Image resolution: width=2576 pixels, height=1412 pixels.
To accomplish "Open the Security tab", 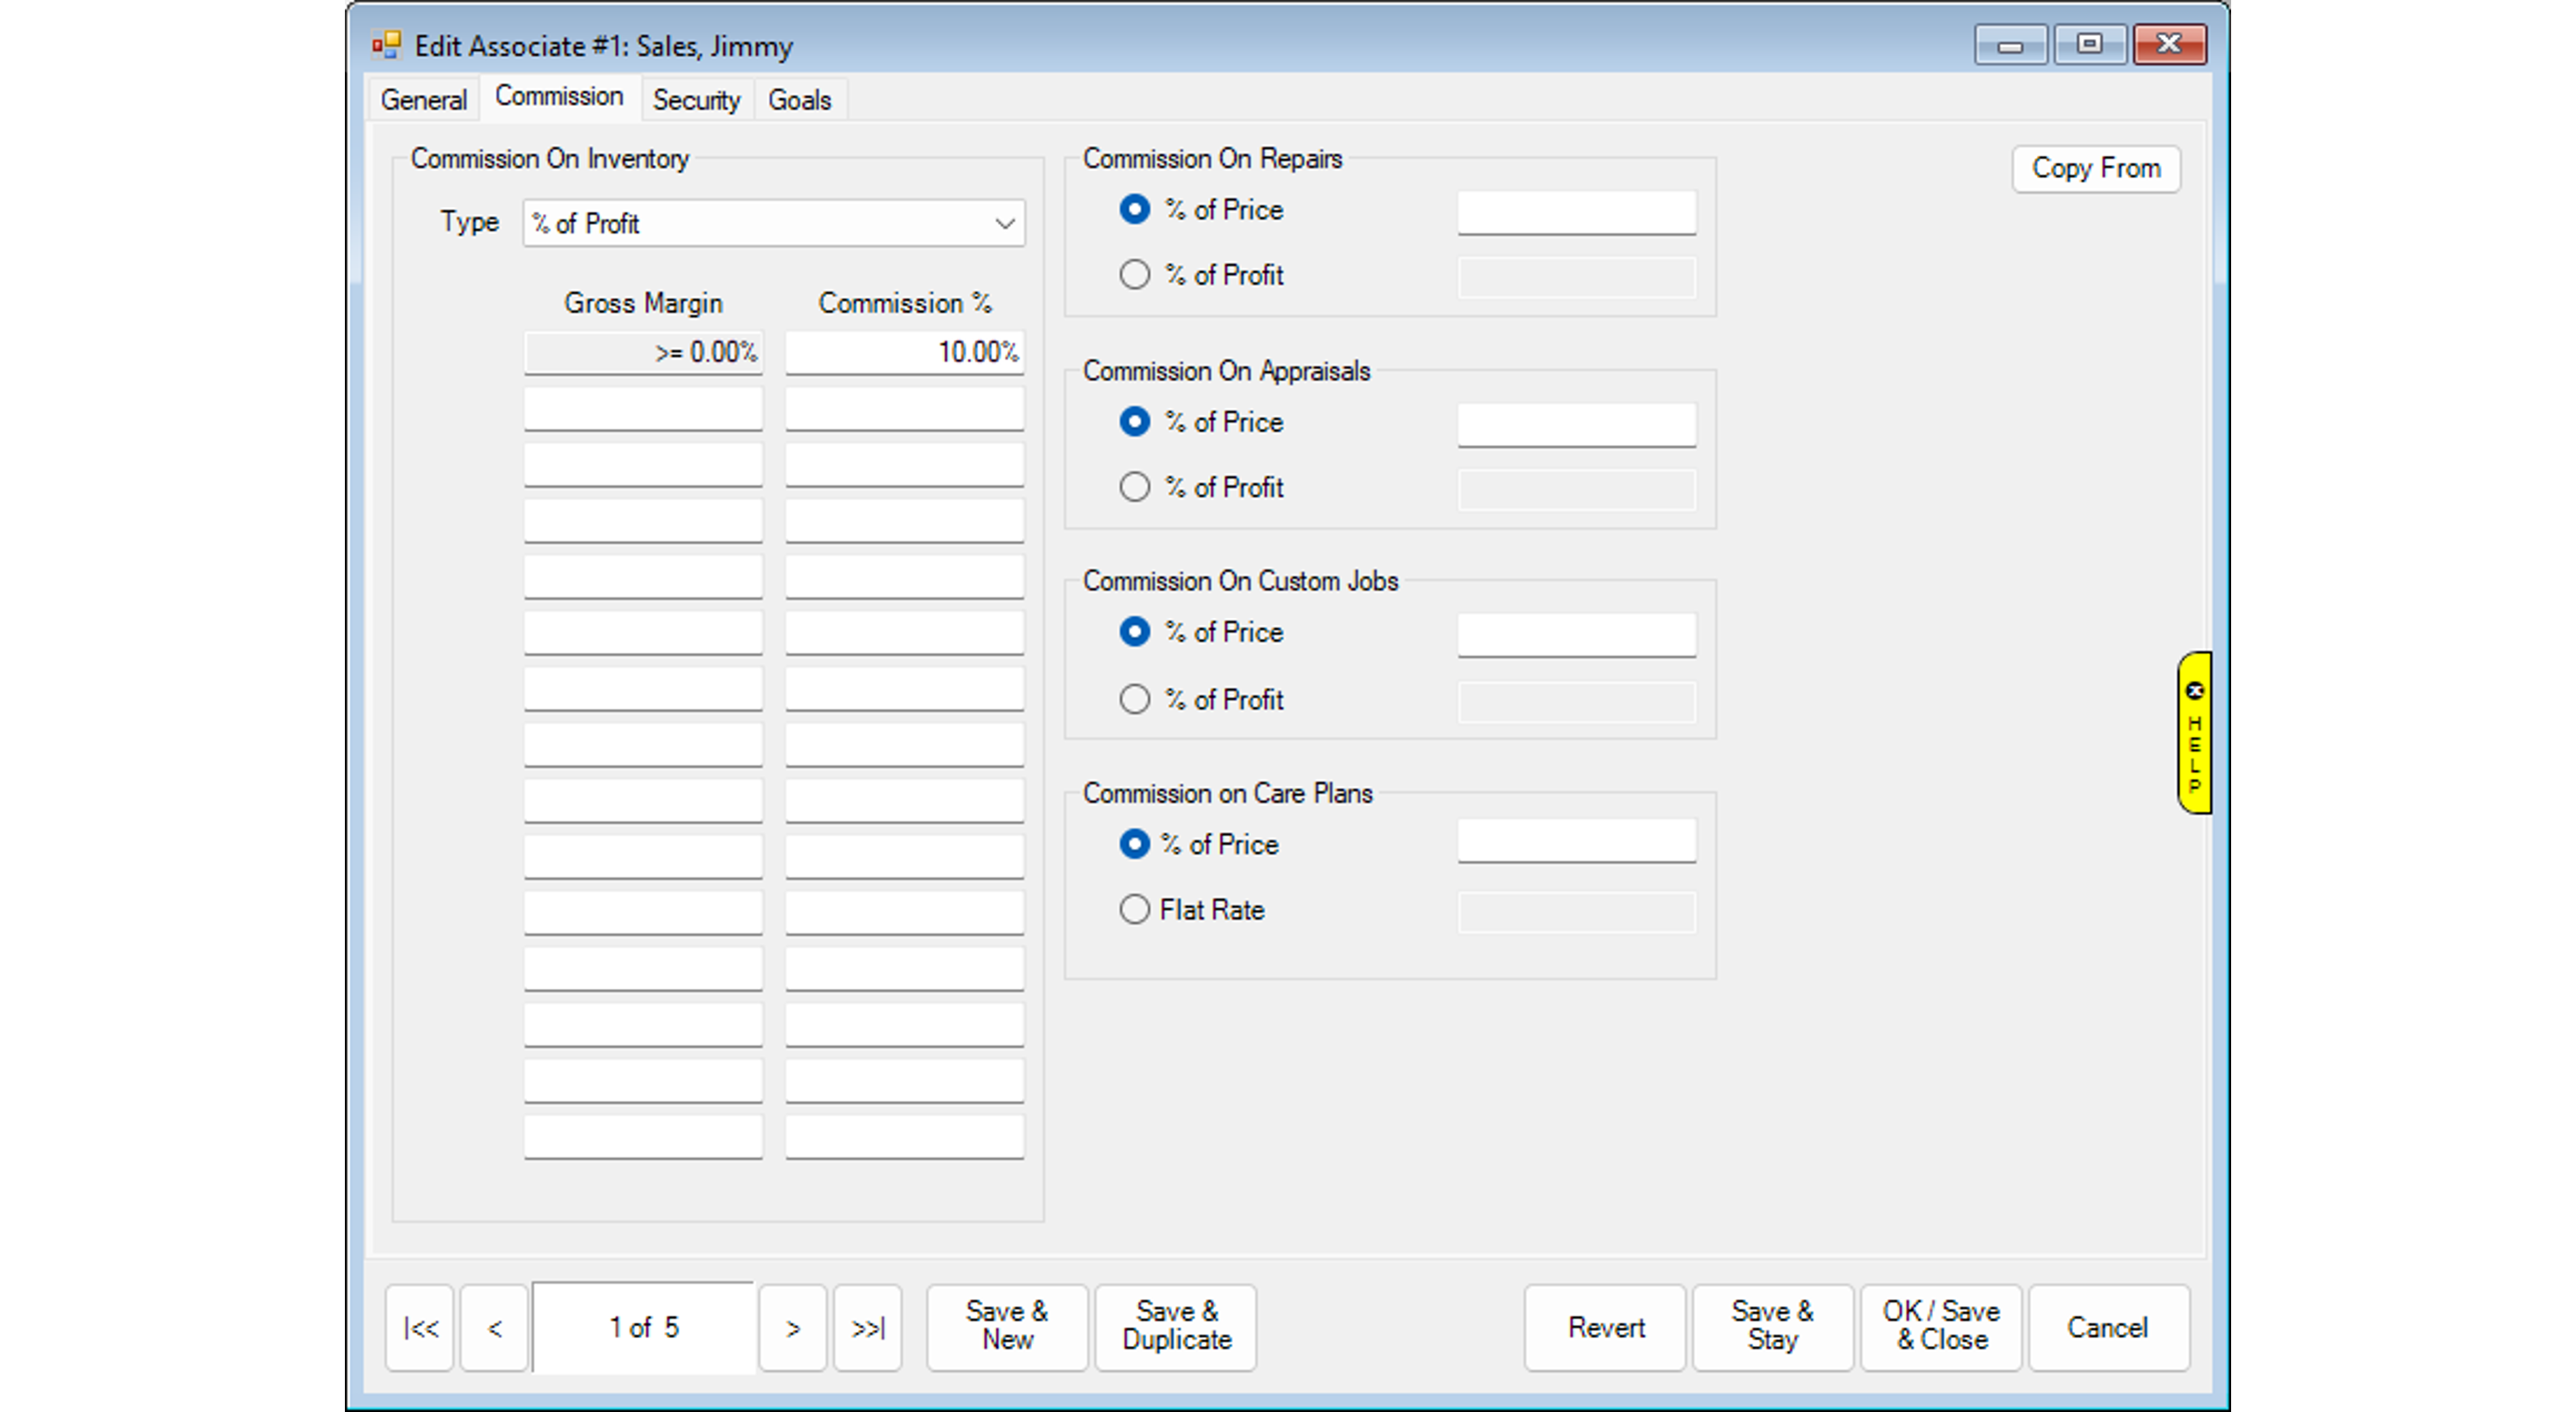I will coord(696,100).
